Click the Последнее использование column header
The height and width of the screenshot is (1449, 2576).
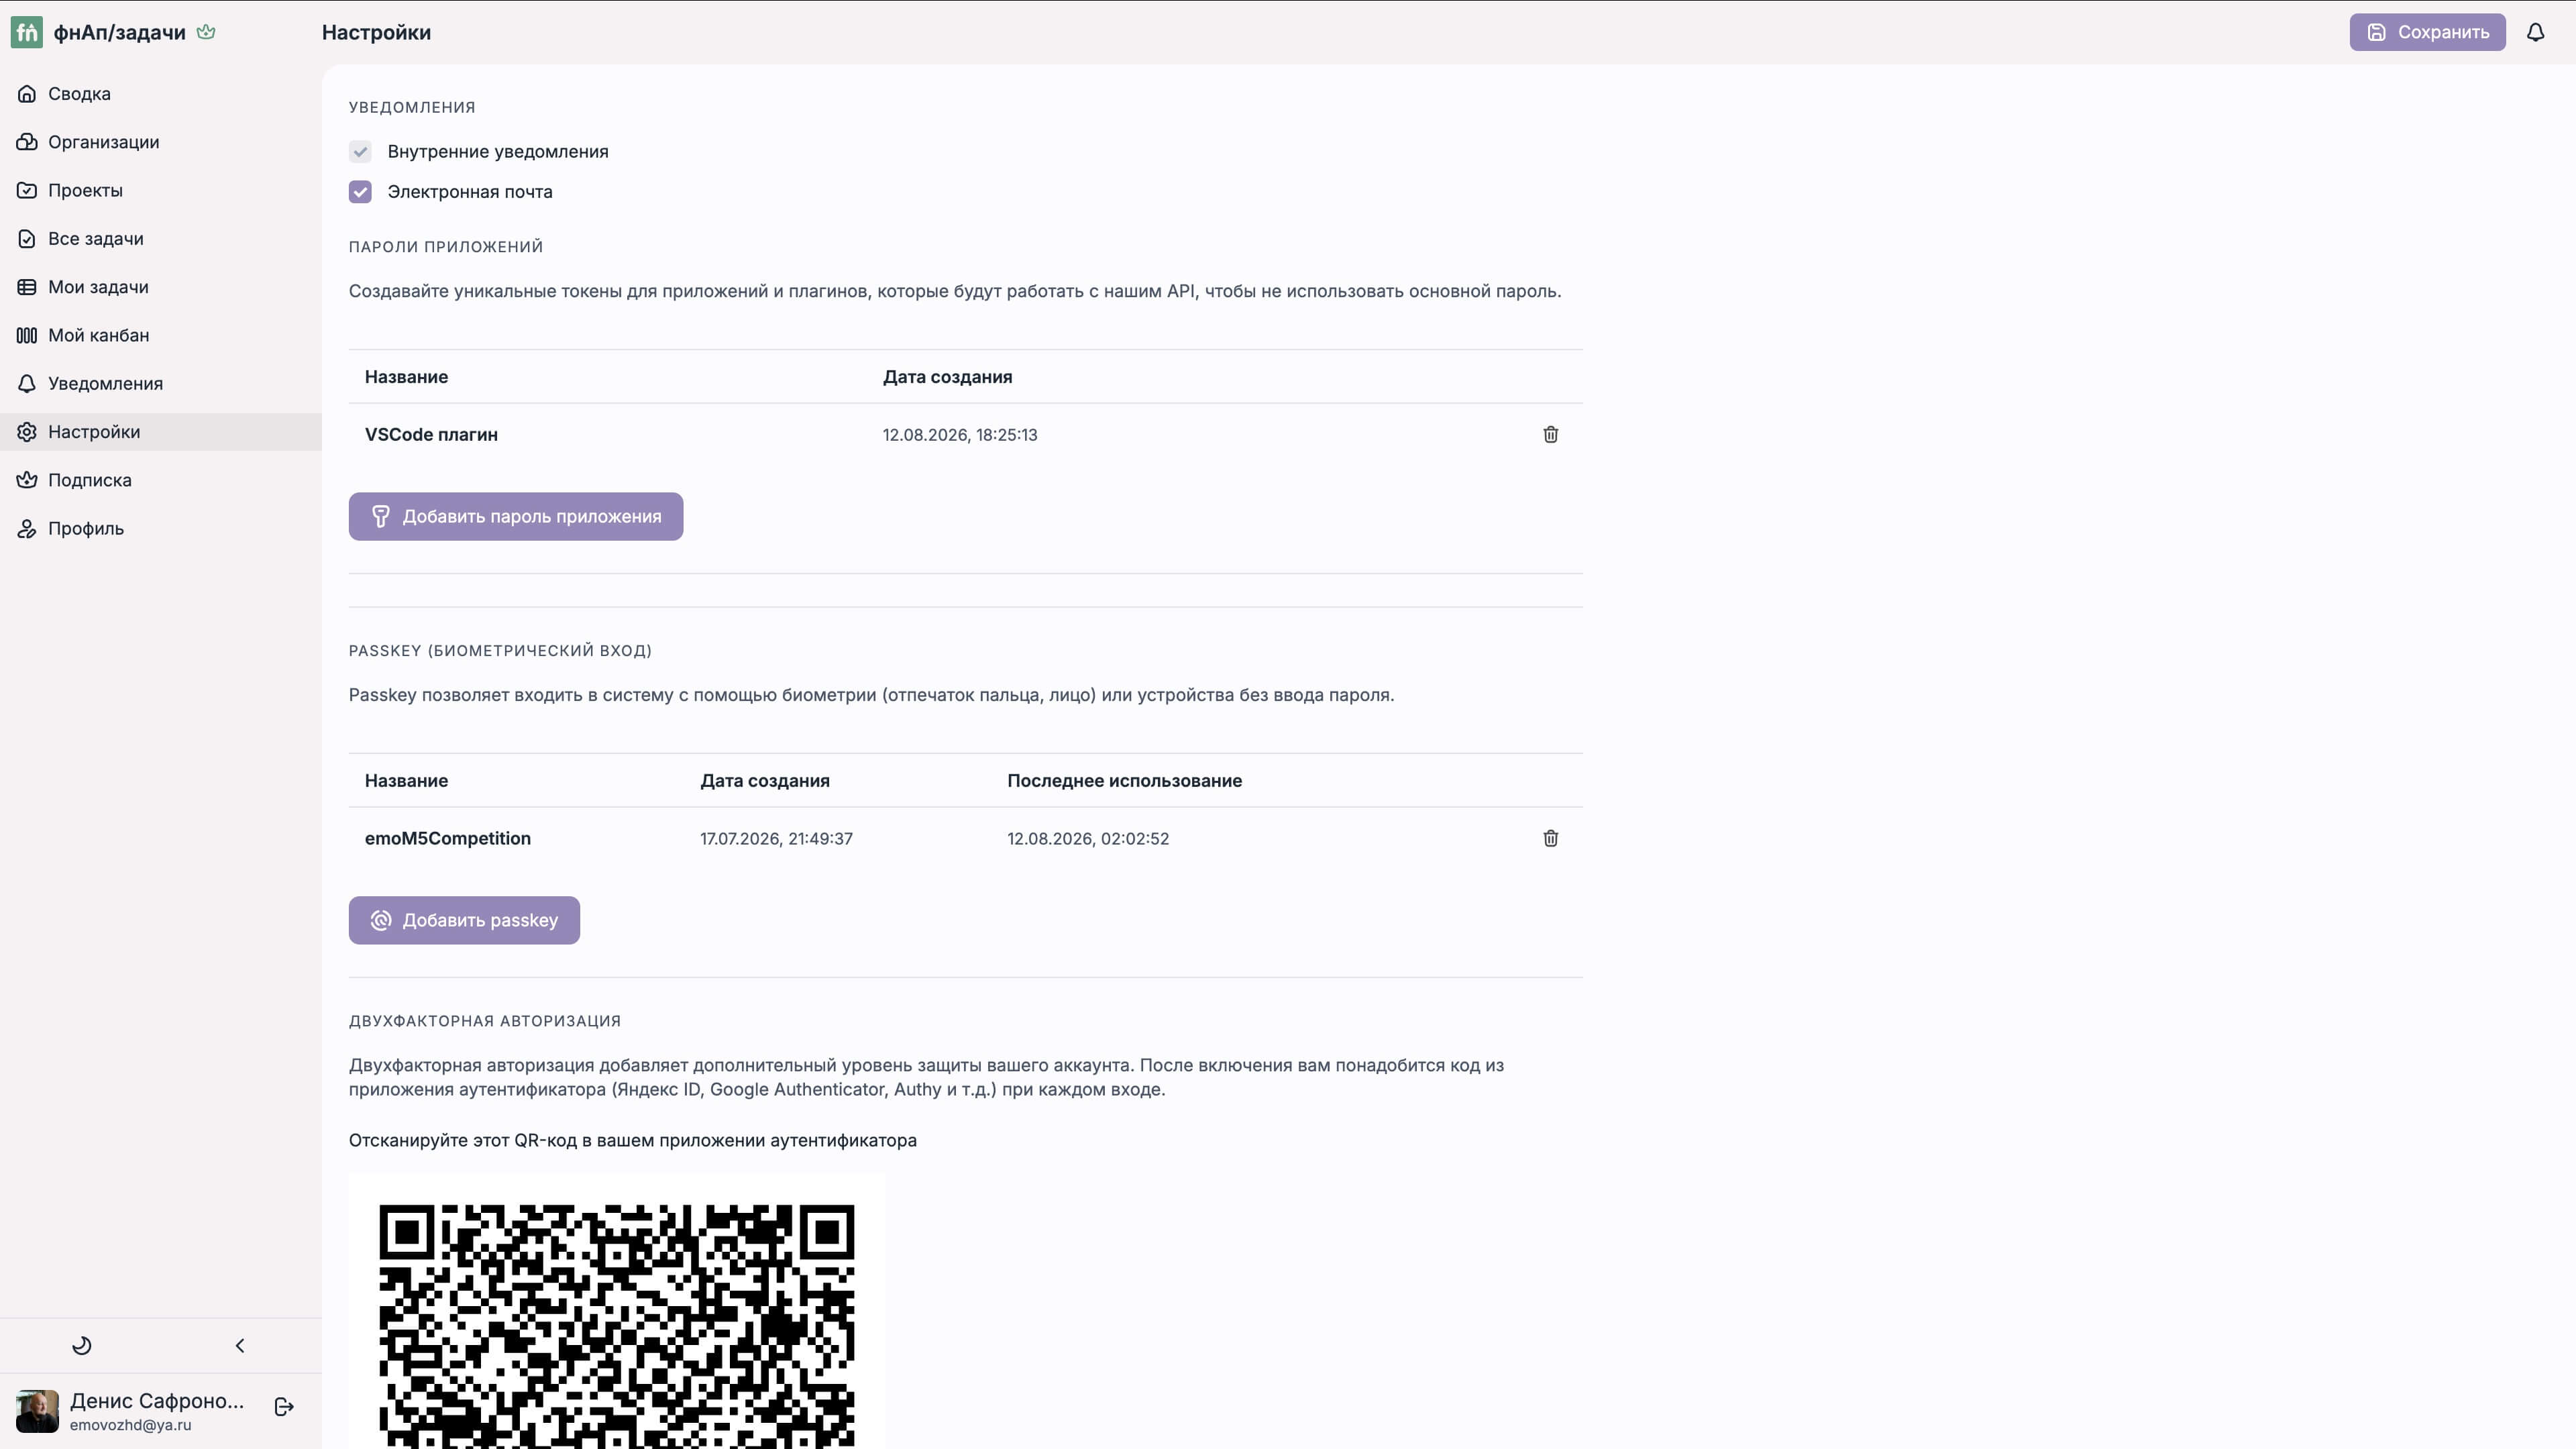point(1124,781)
